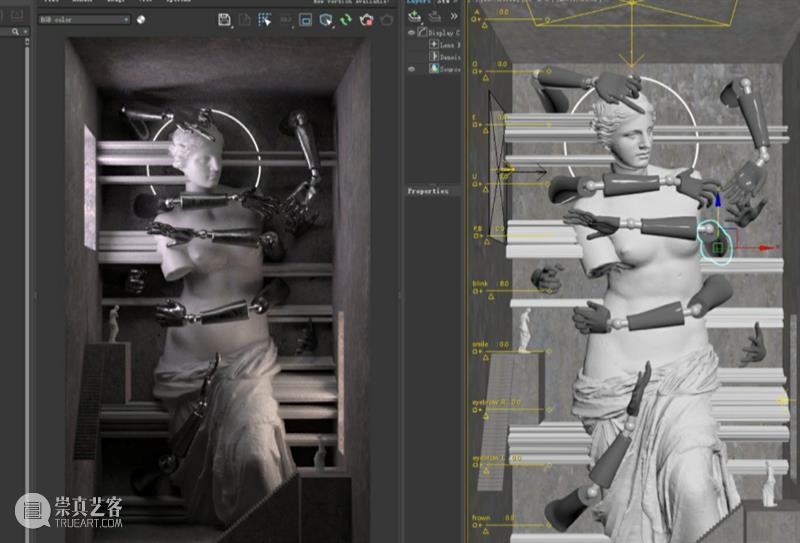Image resolution: width=800 pixels, height=543 pixels.
Task: Click the blue Z-axis arrow of the move gizmo
Action: (718, 200)
